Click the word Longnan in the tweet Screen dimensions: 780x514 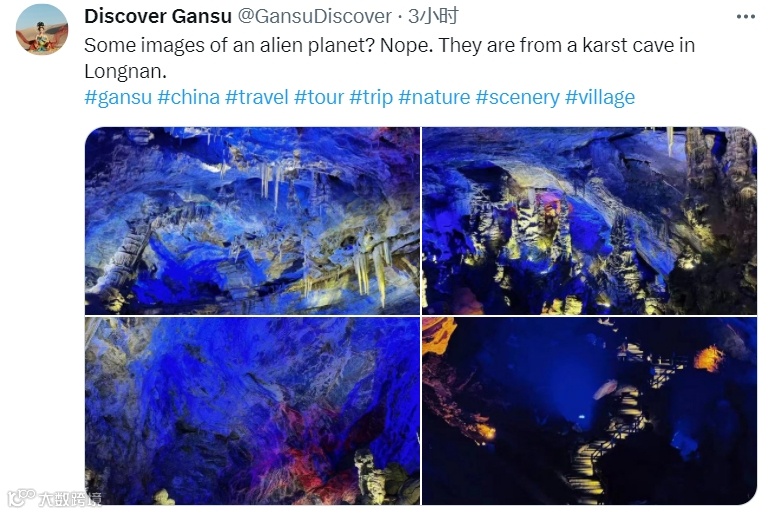(125, 72)
